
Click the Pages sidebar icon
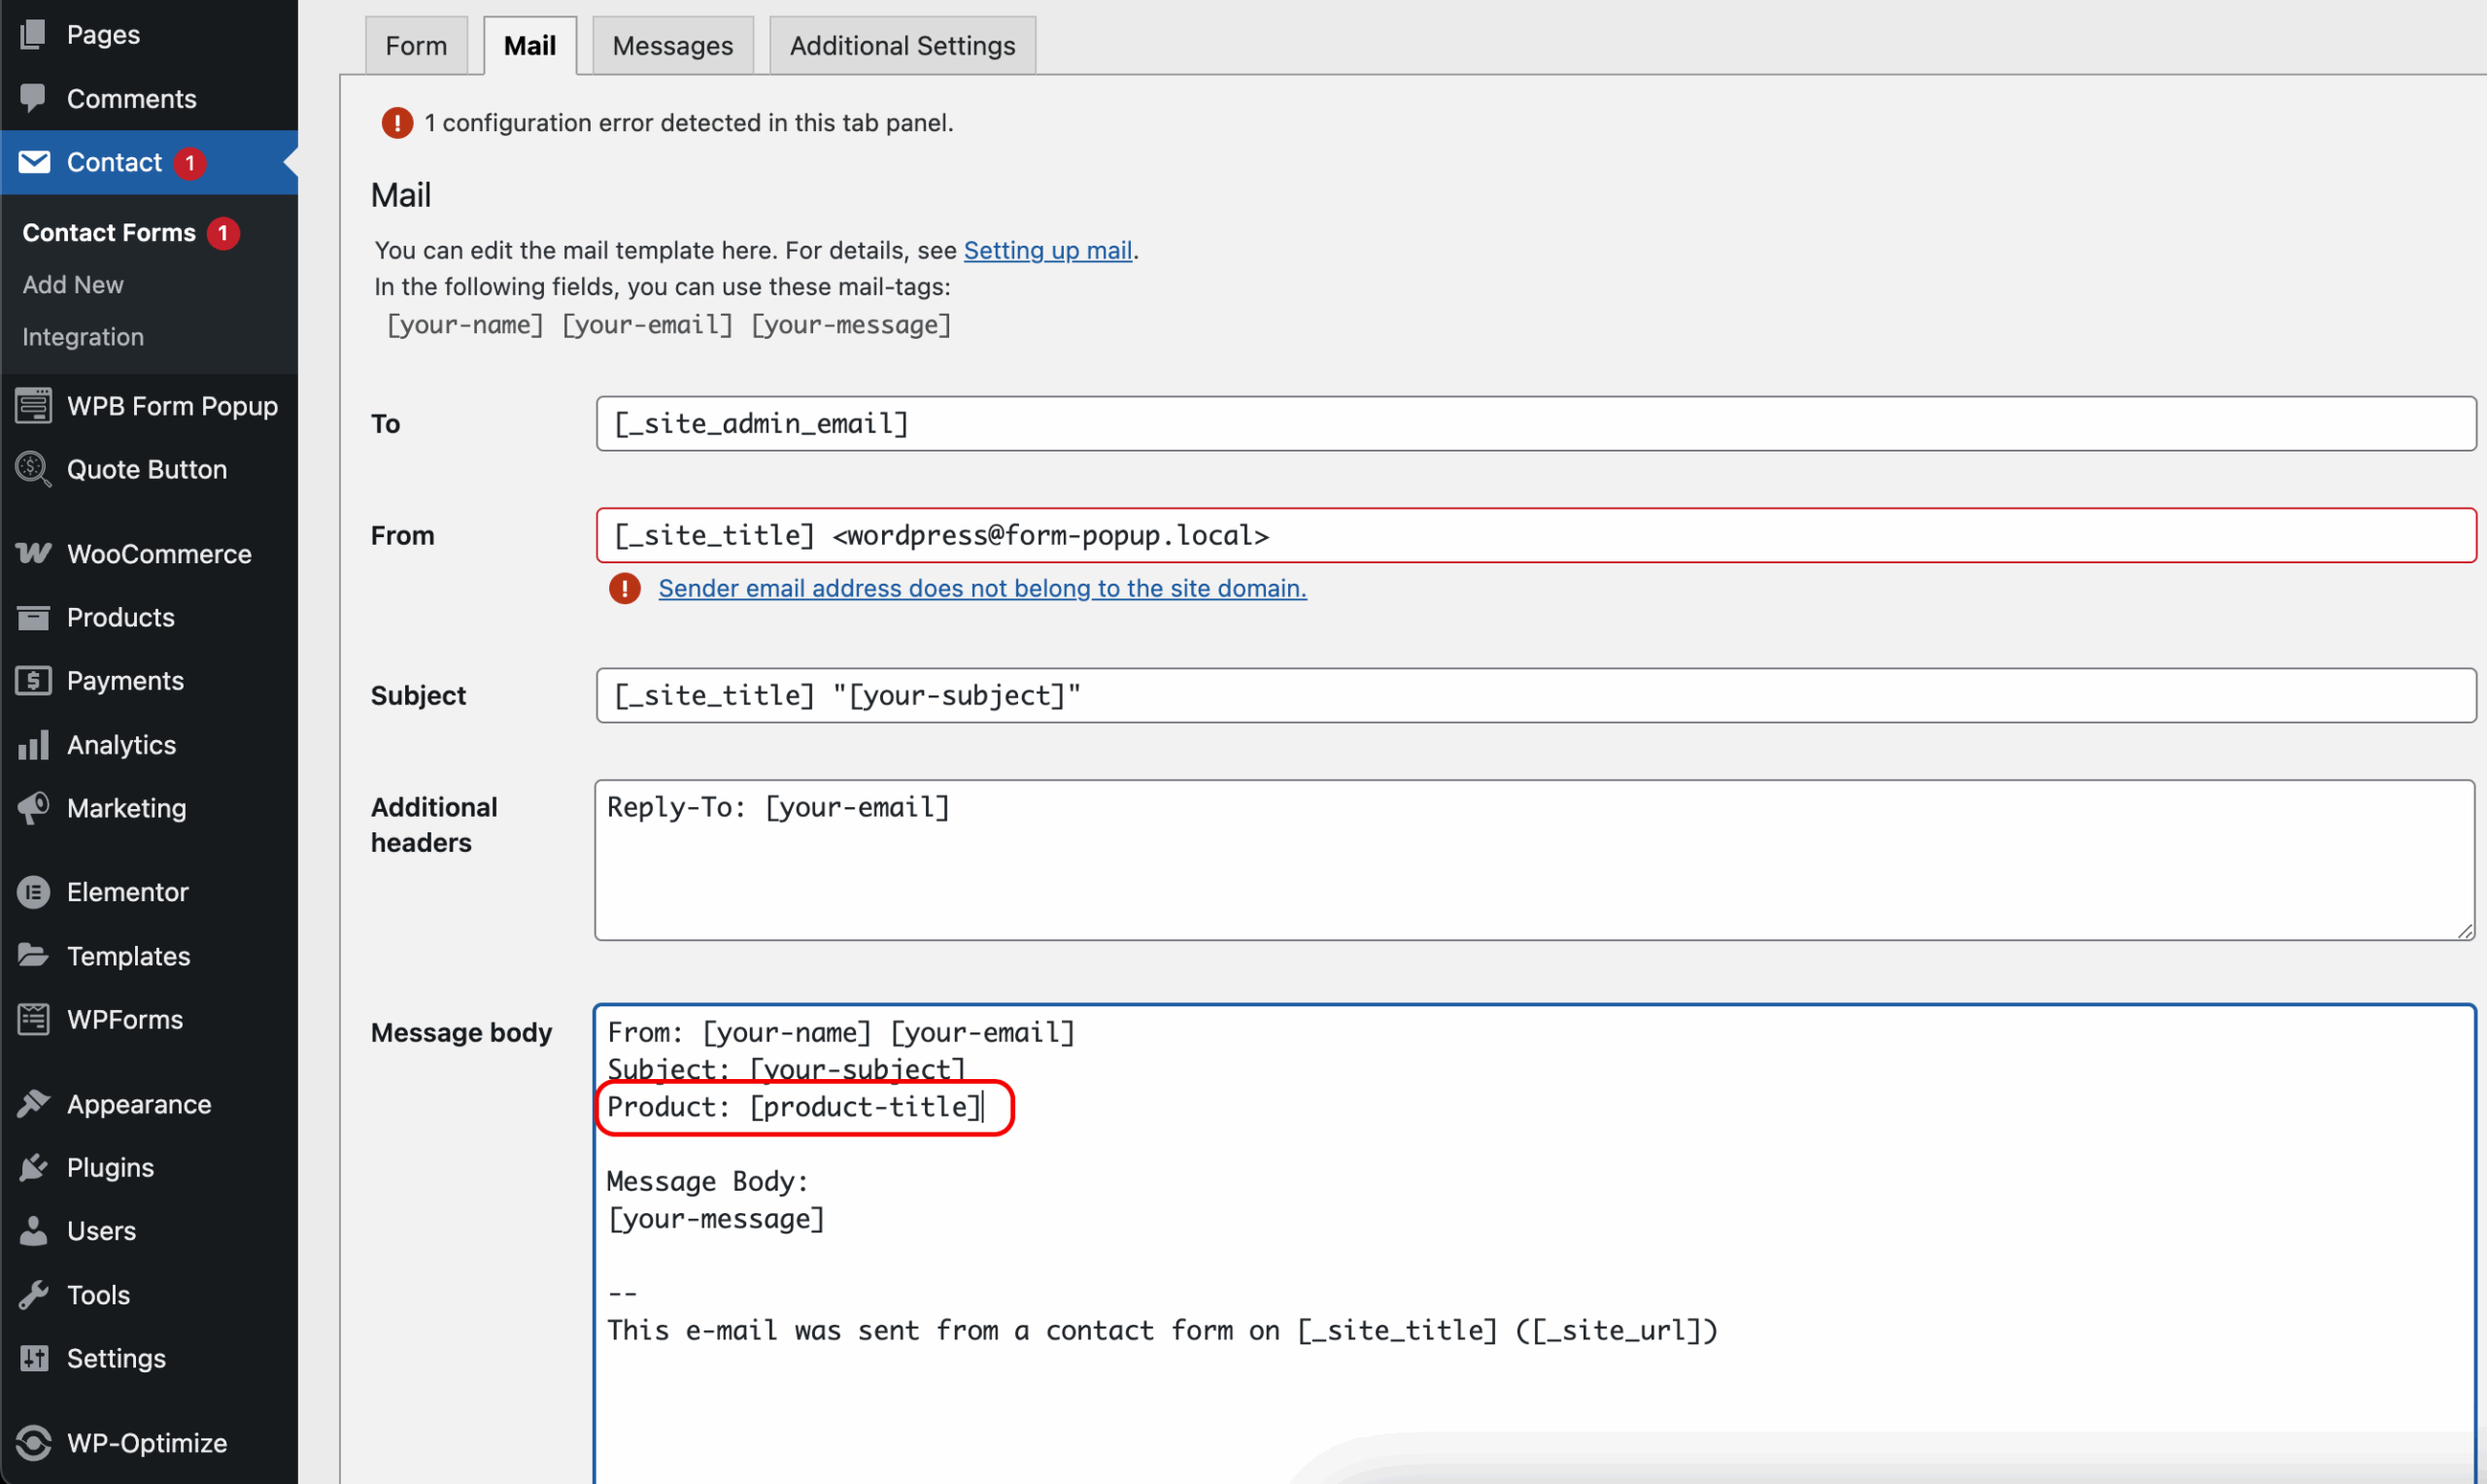[x=33, y=34]
